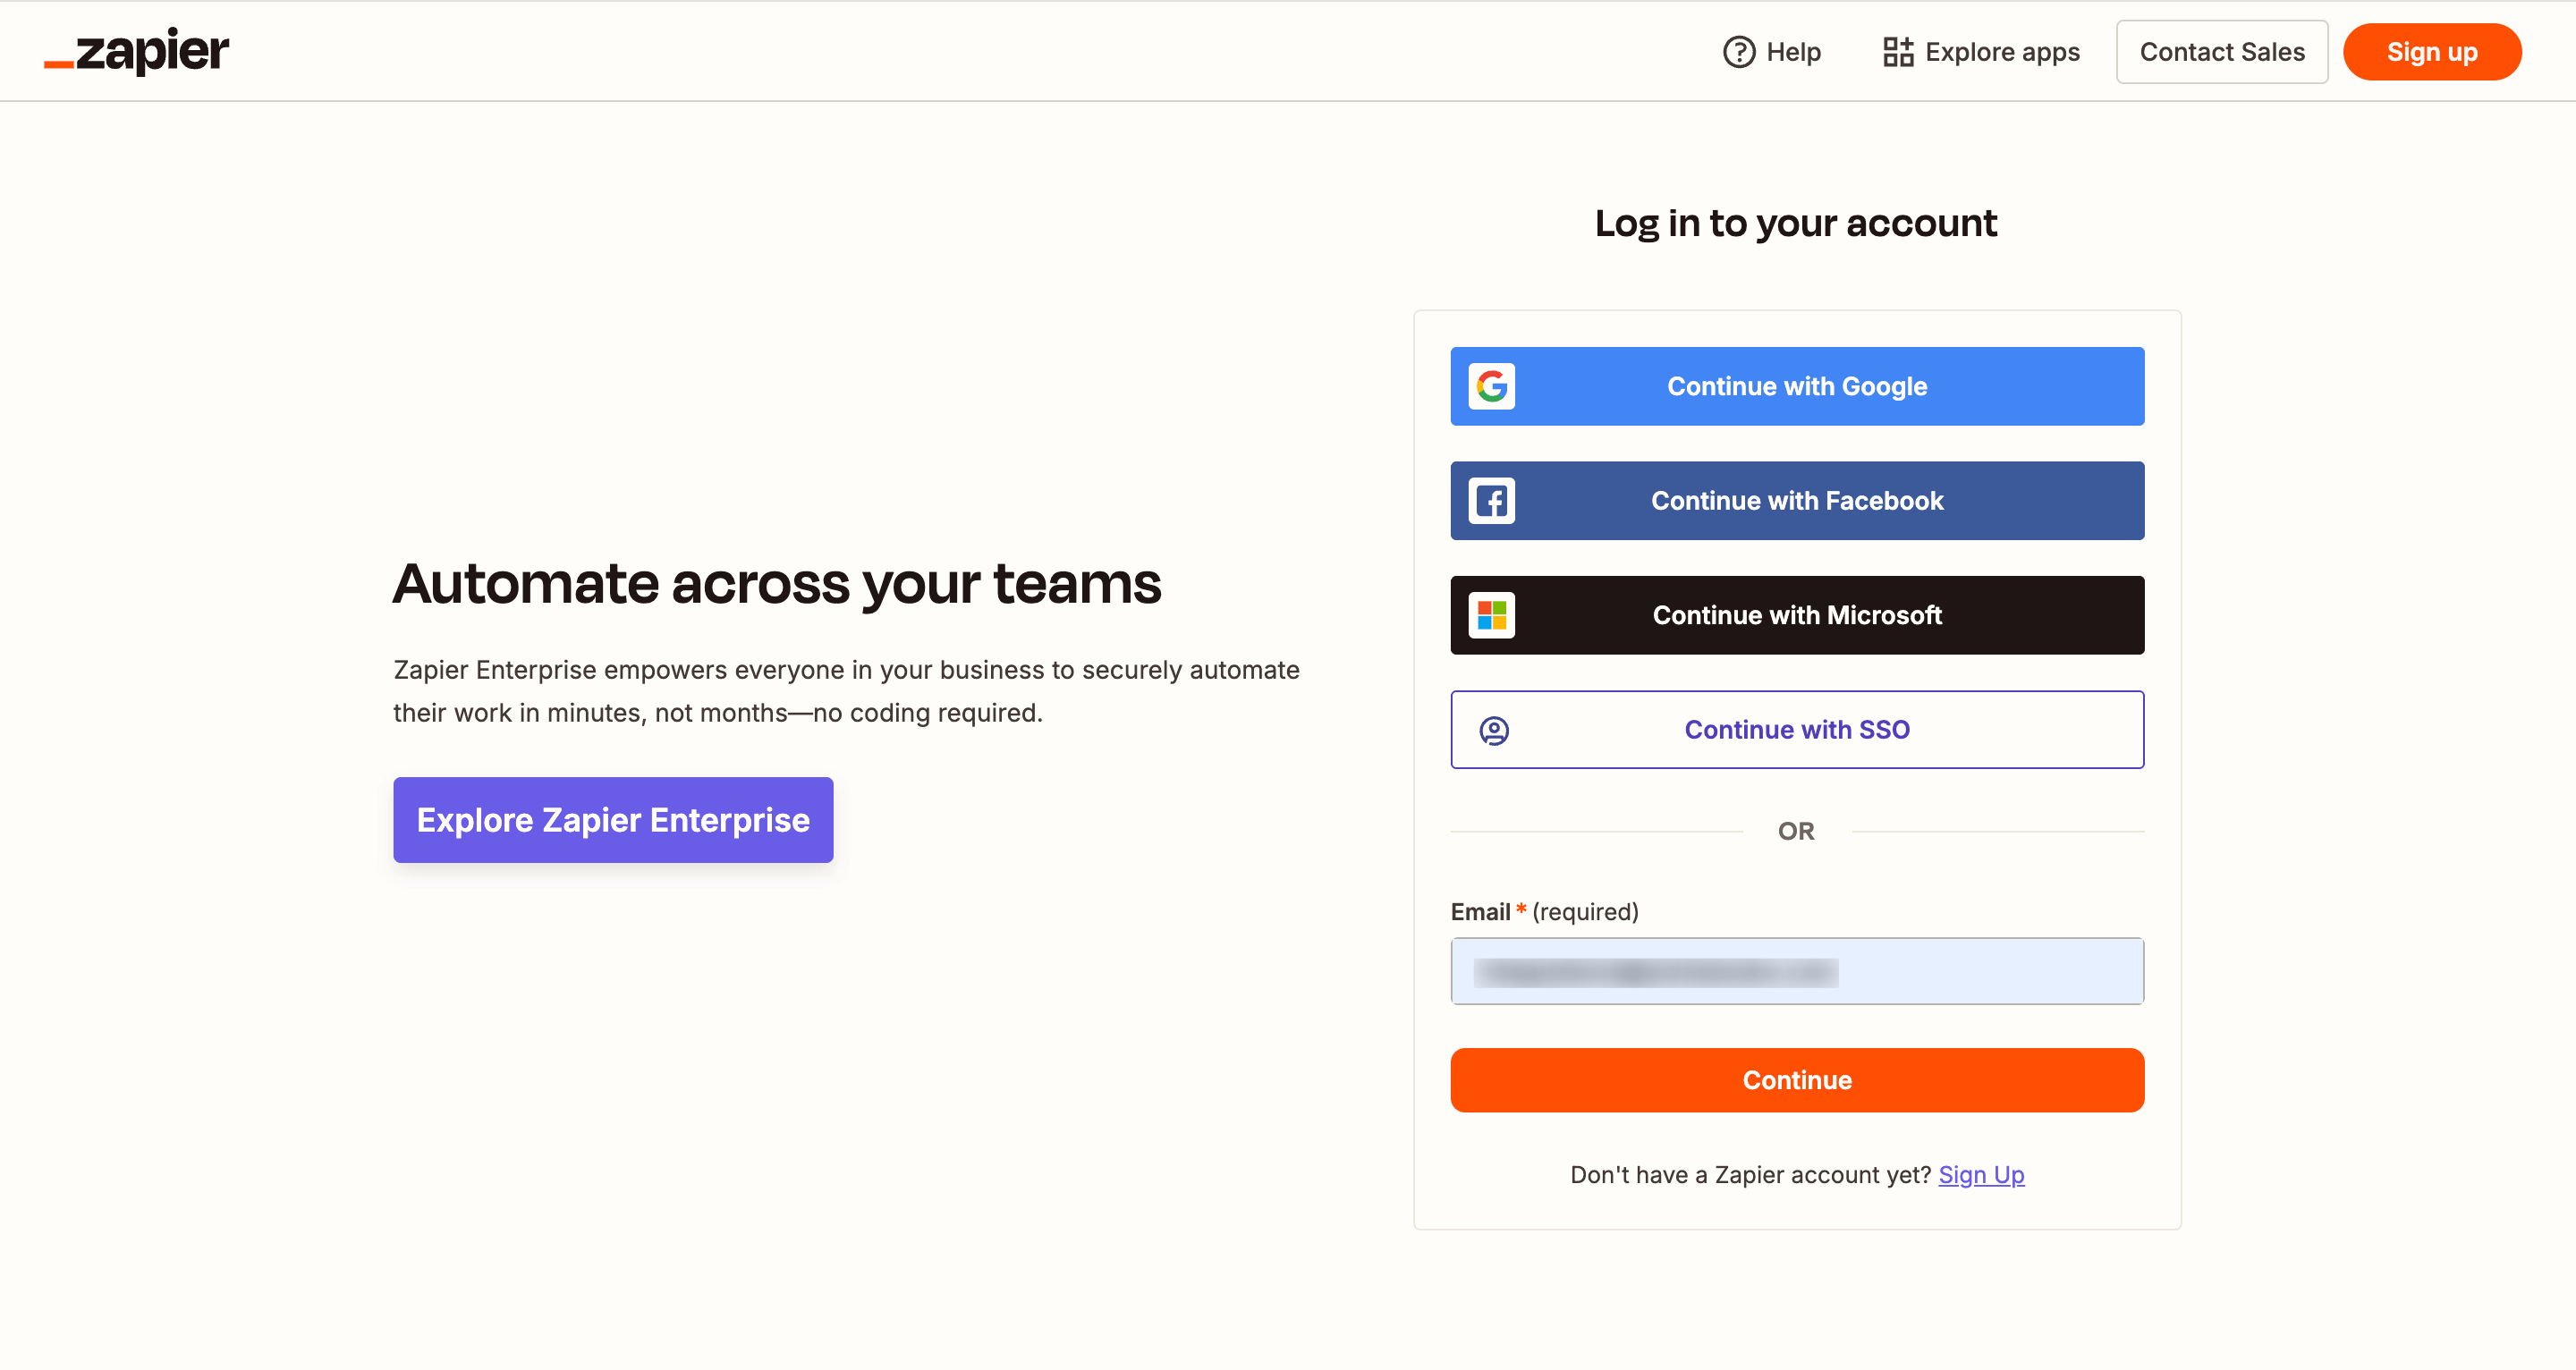The height and width of the screenshot is (1370, 2576).
Task: Click Contact Sales
Action: (2222, 51)
